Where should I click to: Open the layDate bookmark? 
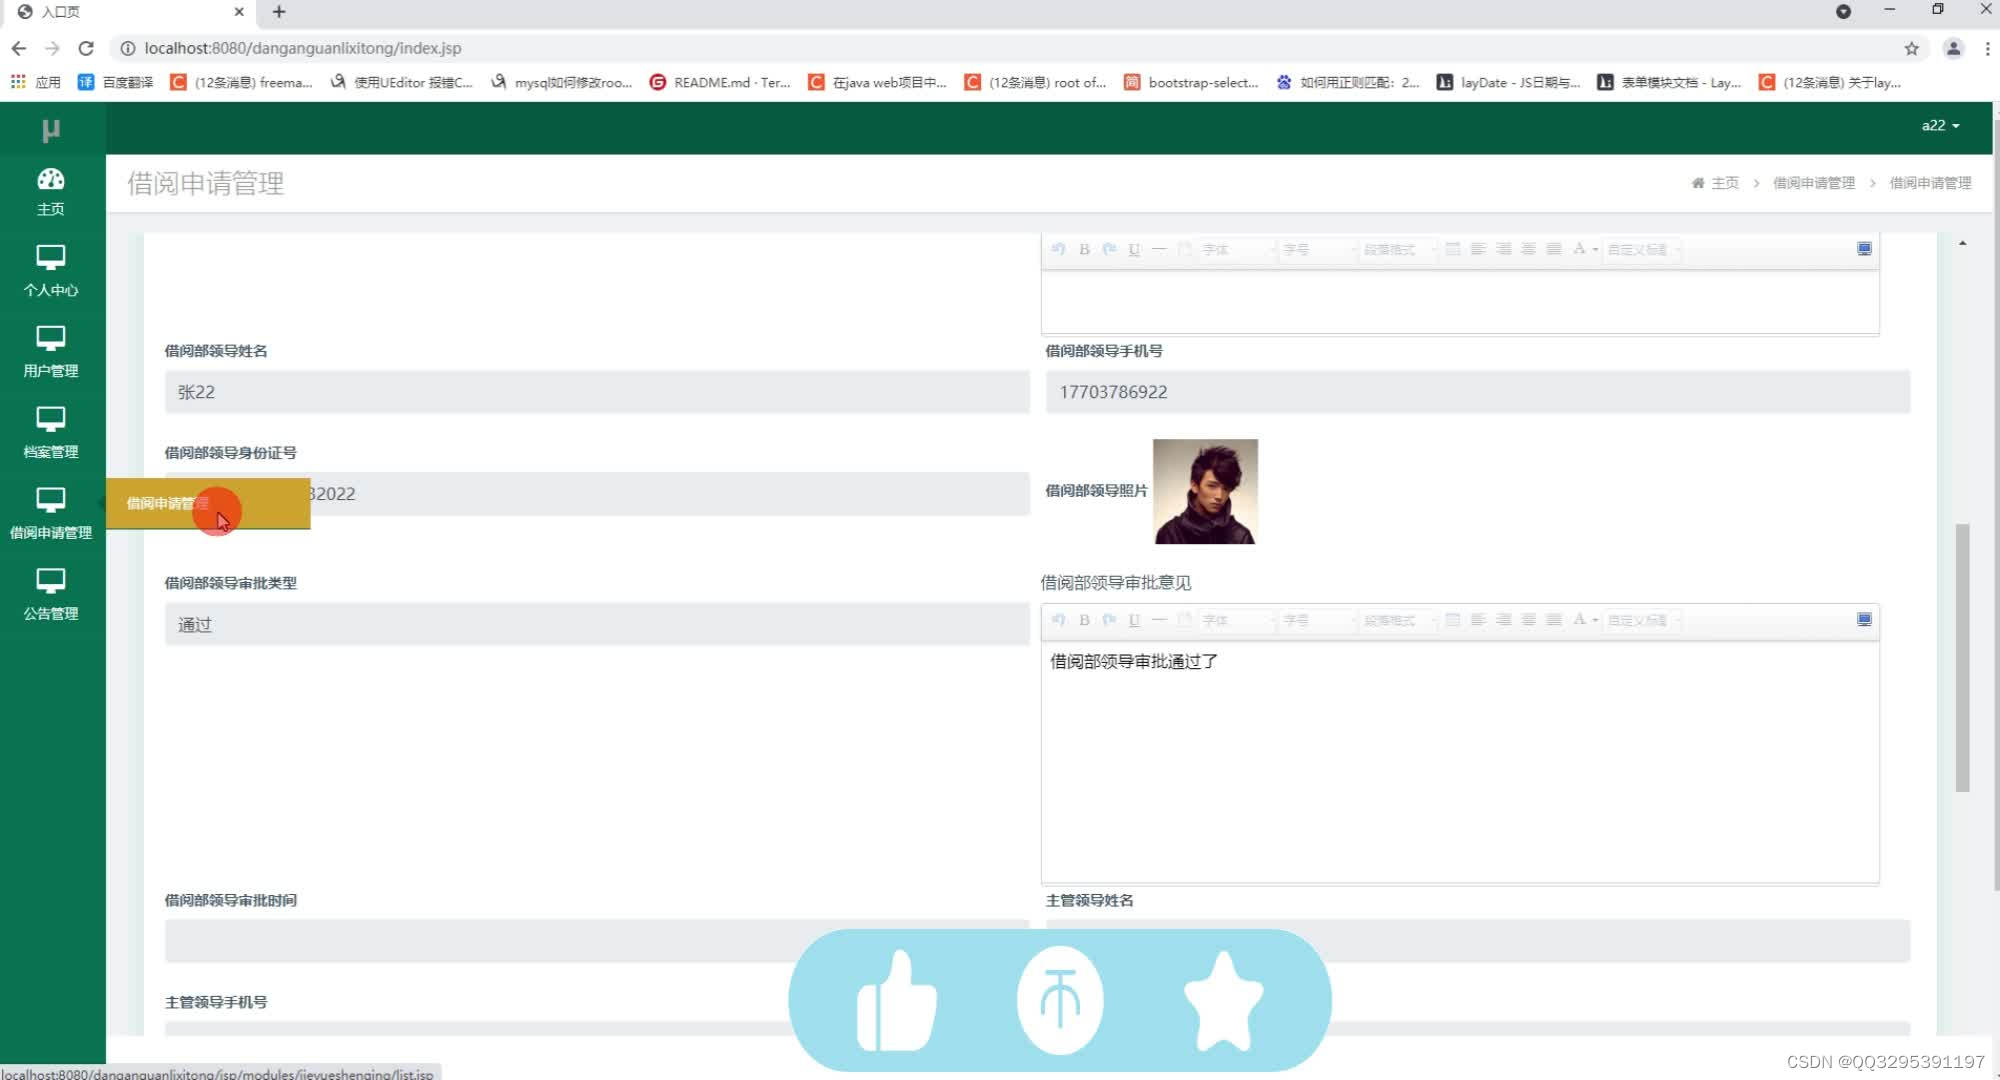pos(1508,82)
